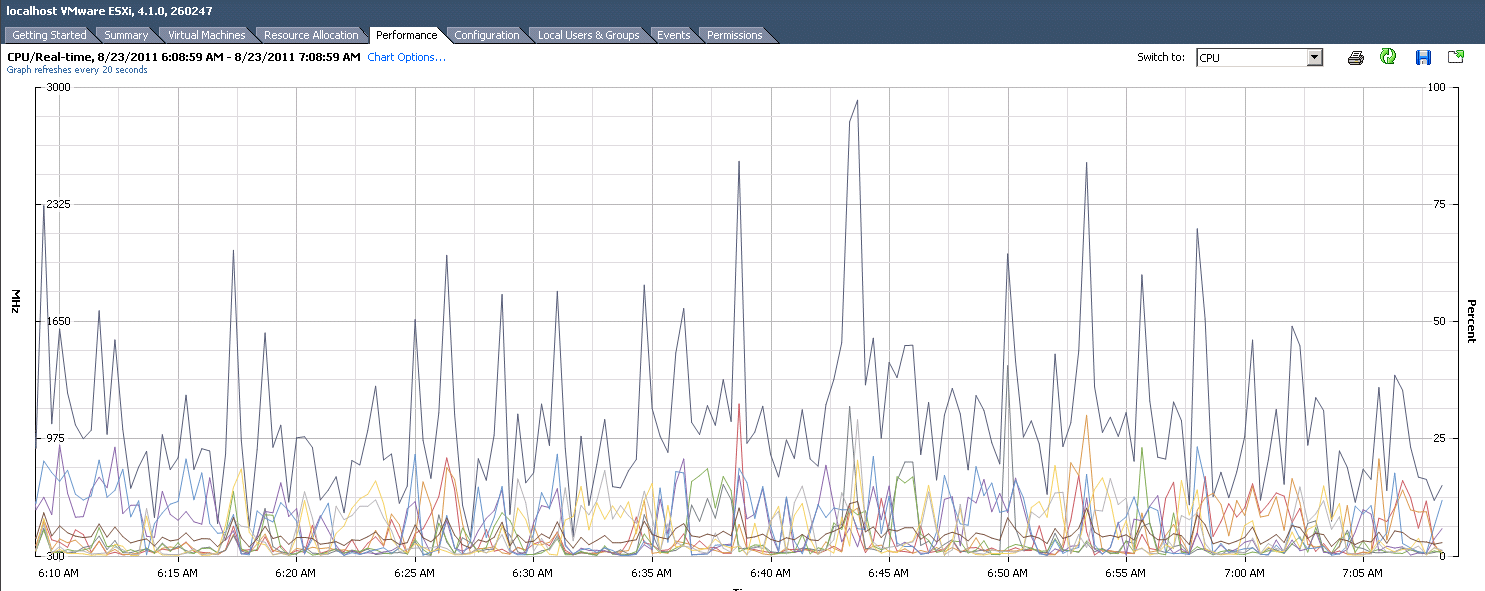1485x591 pixels.
Task: Refresh the performance chart
Action: pos(1388,57)
